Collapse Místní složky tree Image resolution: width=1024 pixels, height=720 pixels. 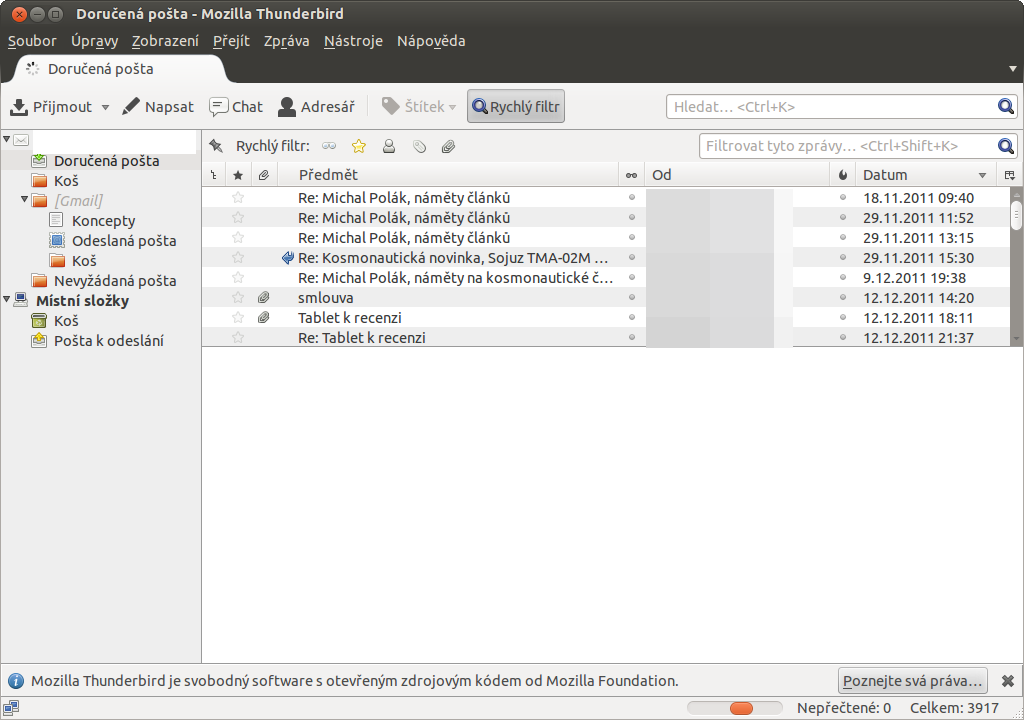(x=7, y=299)
